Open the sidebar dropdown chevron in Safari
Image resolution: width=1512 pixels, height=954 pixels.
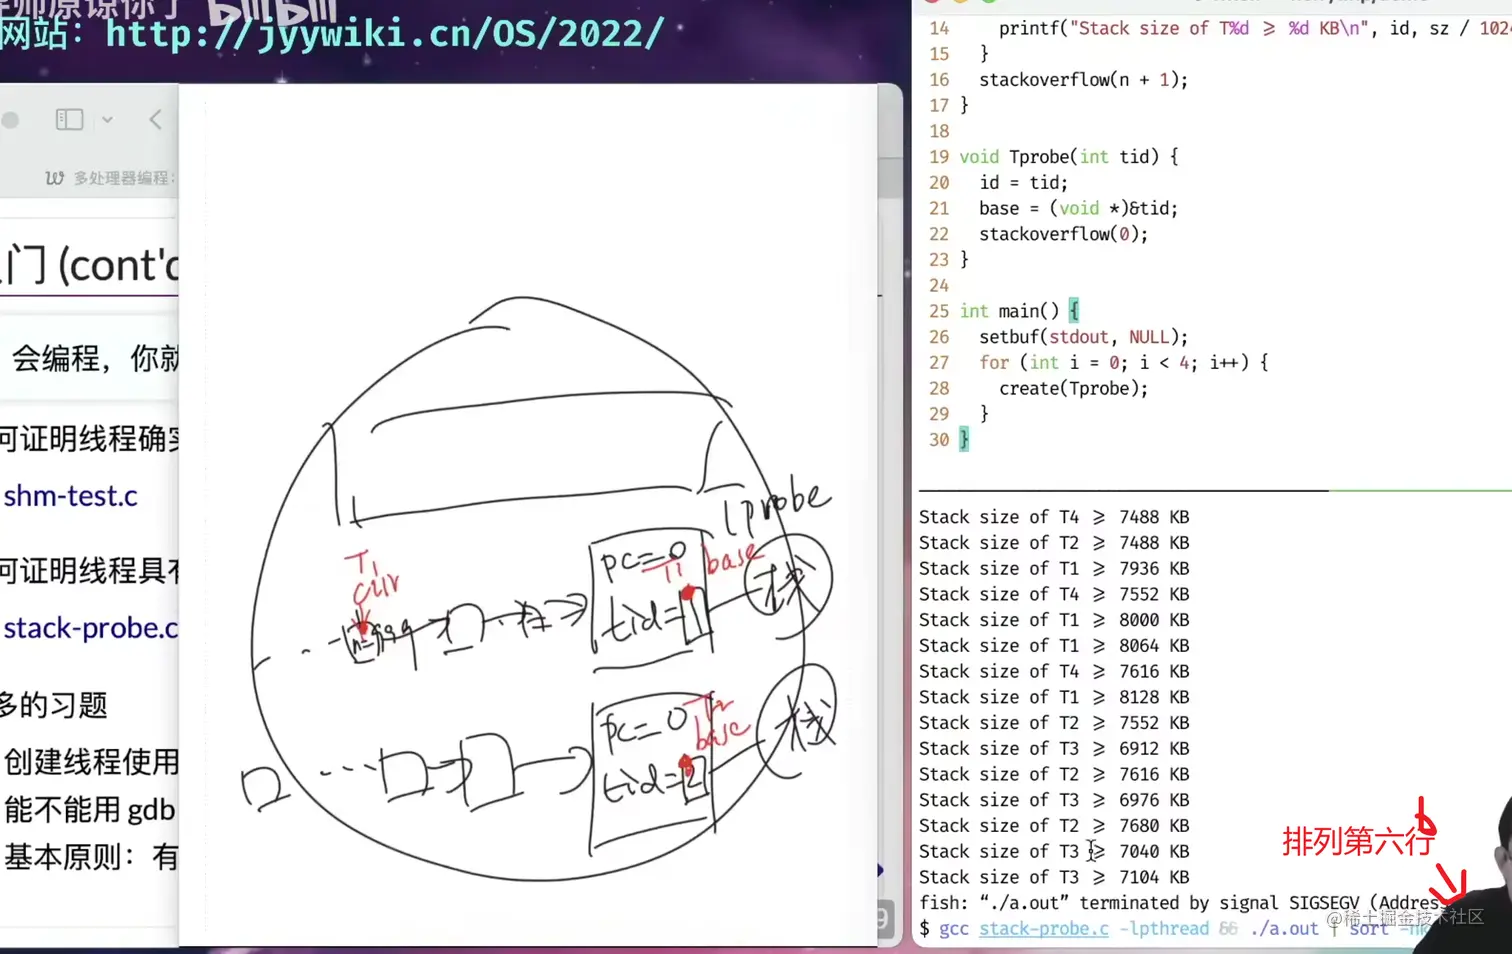point(107,120)
